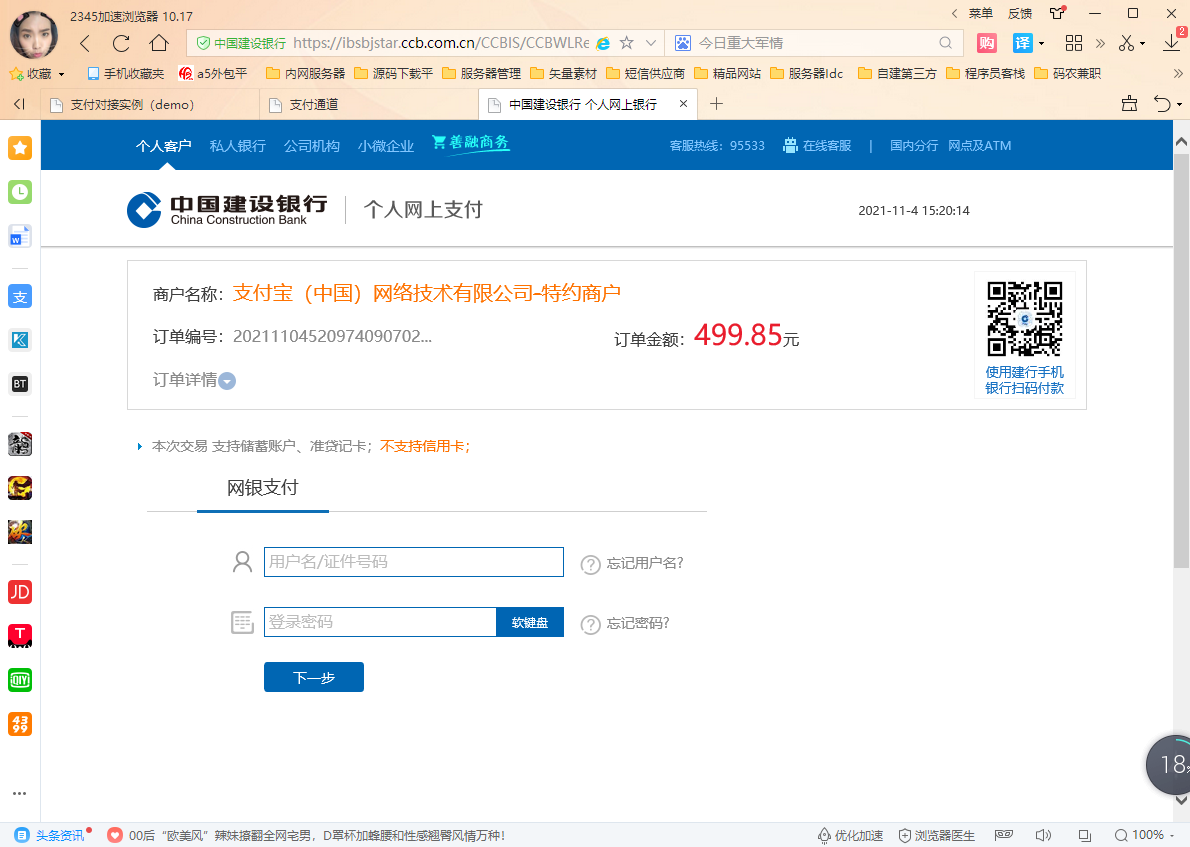Screen dimensions: 1190x847
Task: Expand the screenshot tool dropdown arrow
Action: pos(1142,44)
